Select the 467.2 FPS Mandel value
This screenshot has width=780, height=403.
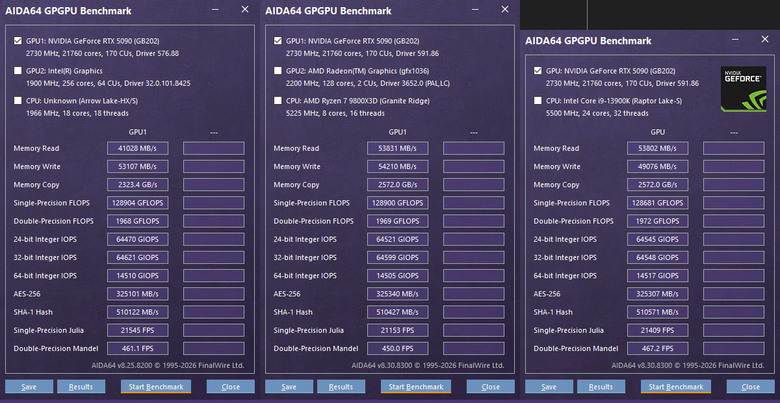click(658, 348)
